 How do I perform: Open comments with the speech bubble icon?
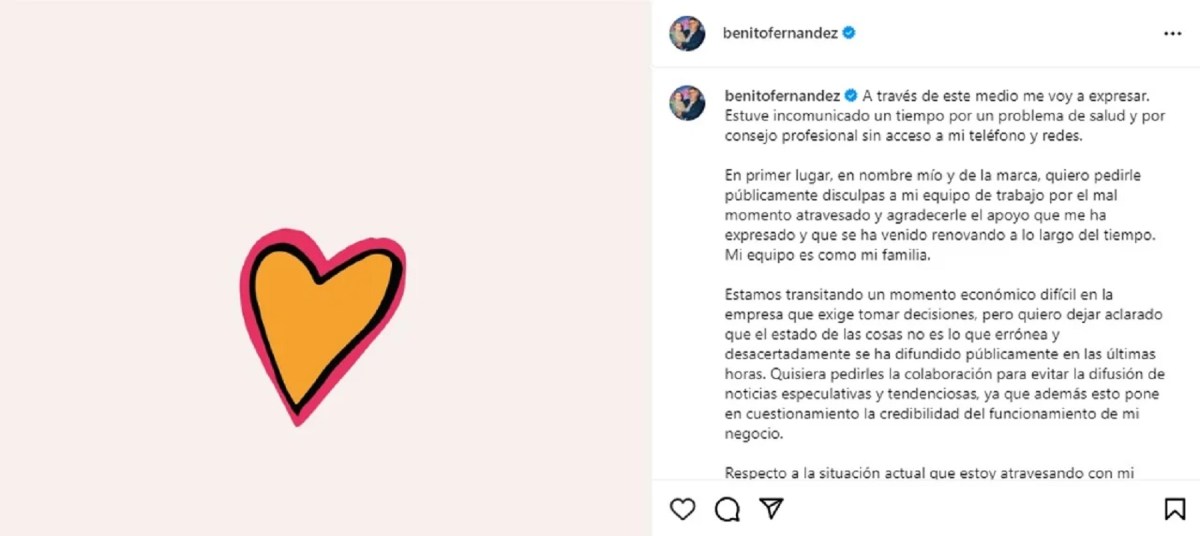(727, 509)
